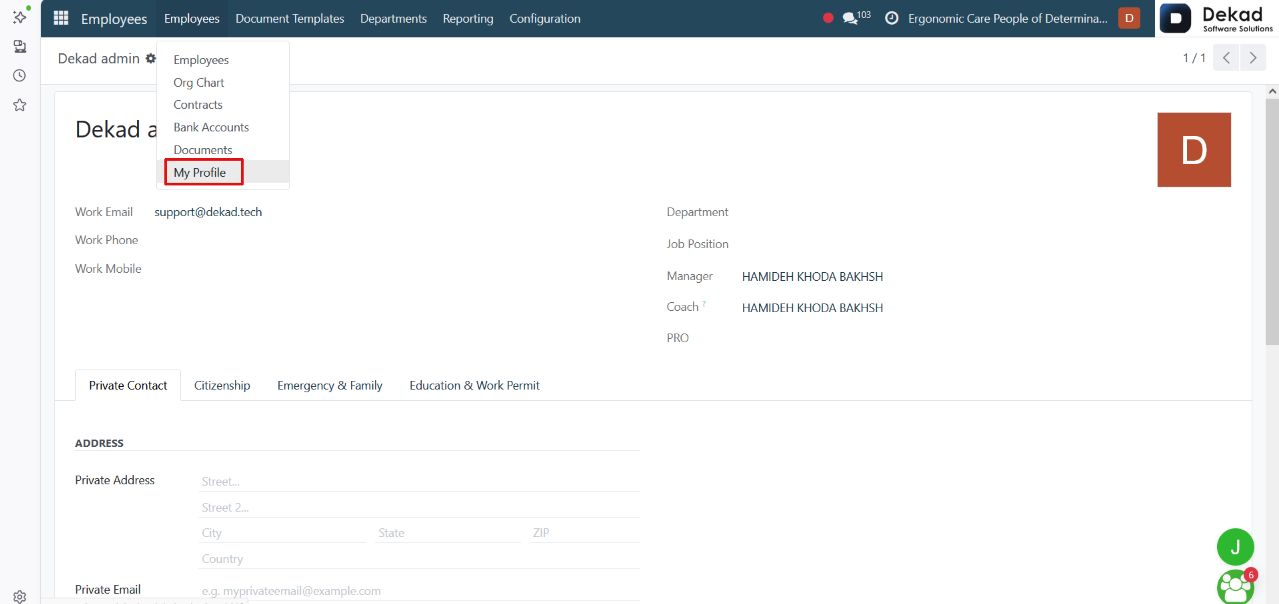Switch to the Private Contact tab
1279x604 pixels.
(128, 385)
